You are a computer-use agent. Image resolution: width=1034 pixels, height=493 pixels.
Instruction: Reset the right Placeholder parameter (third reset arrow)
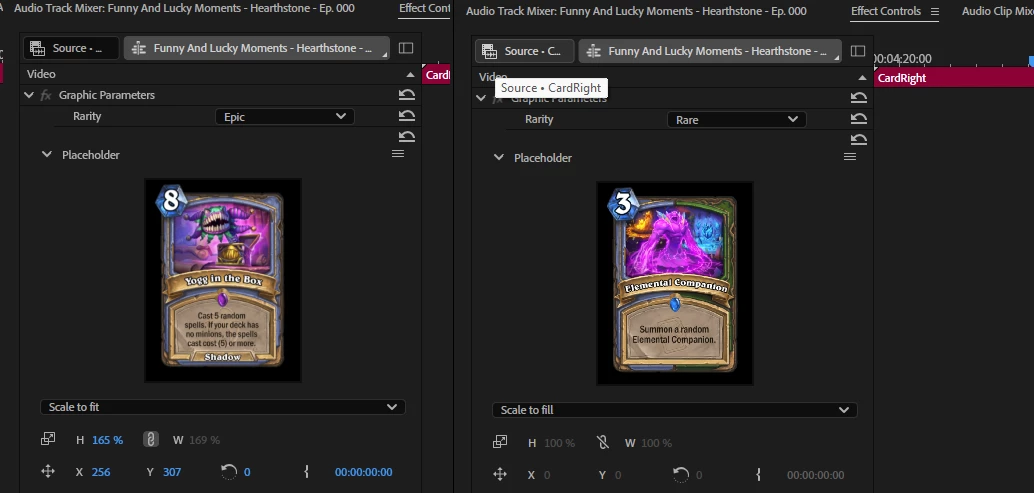(x=859, y=140)
